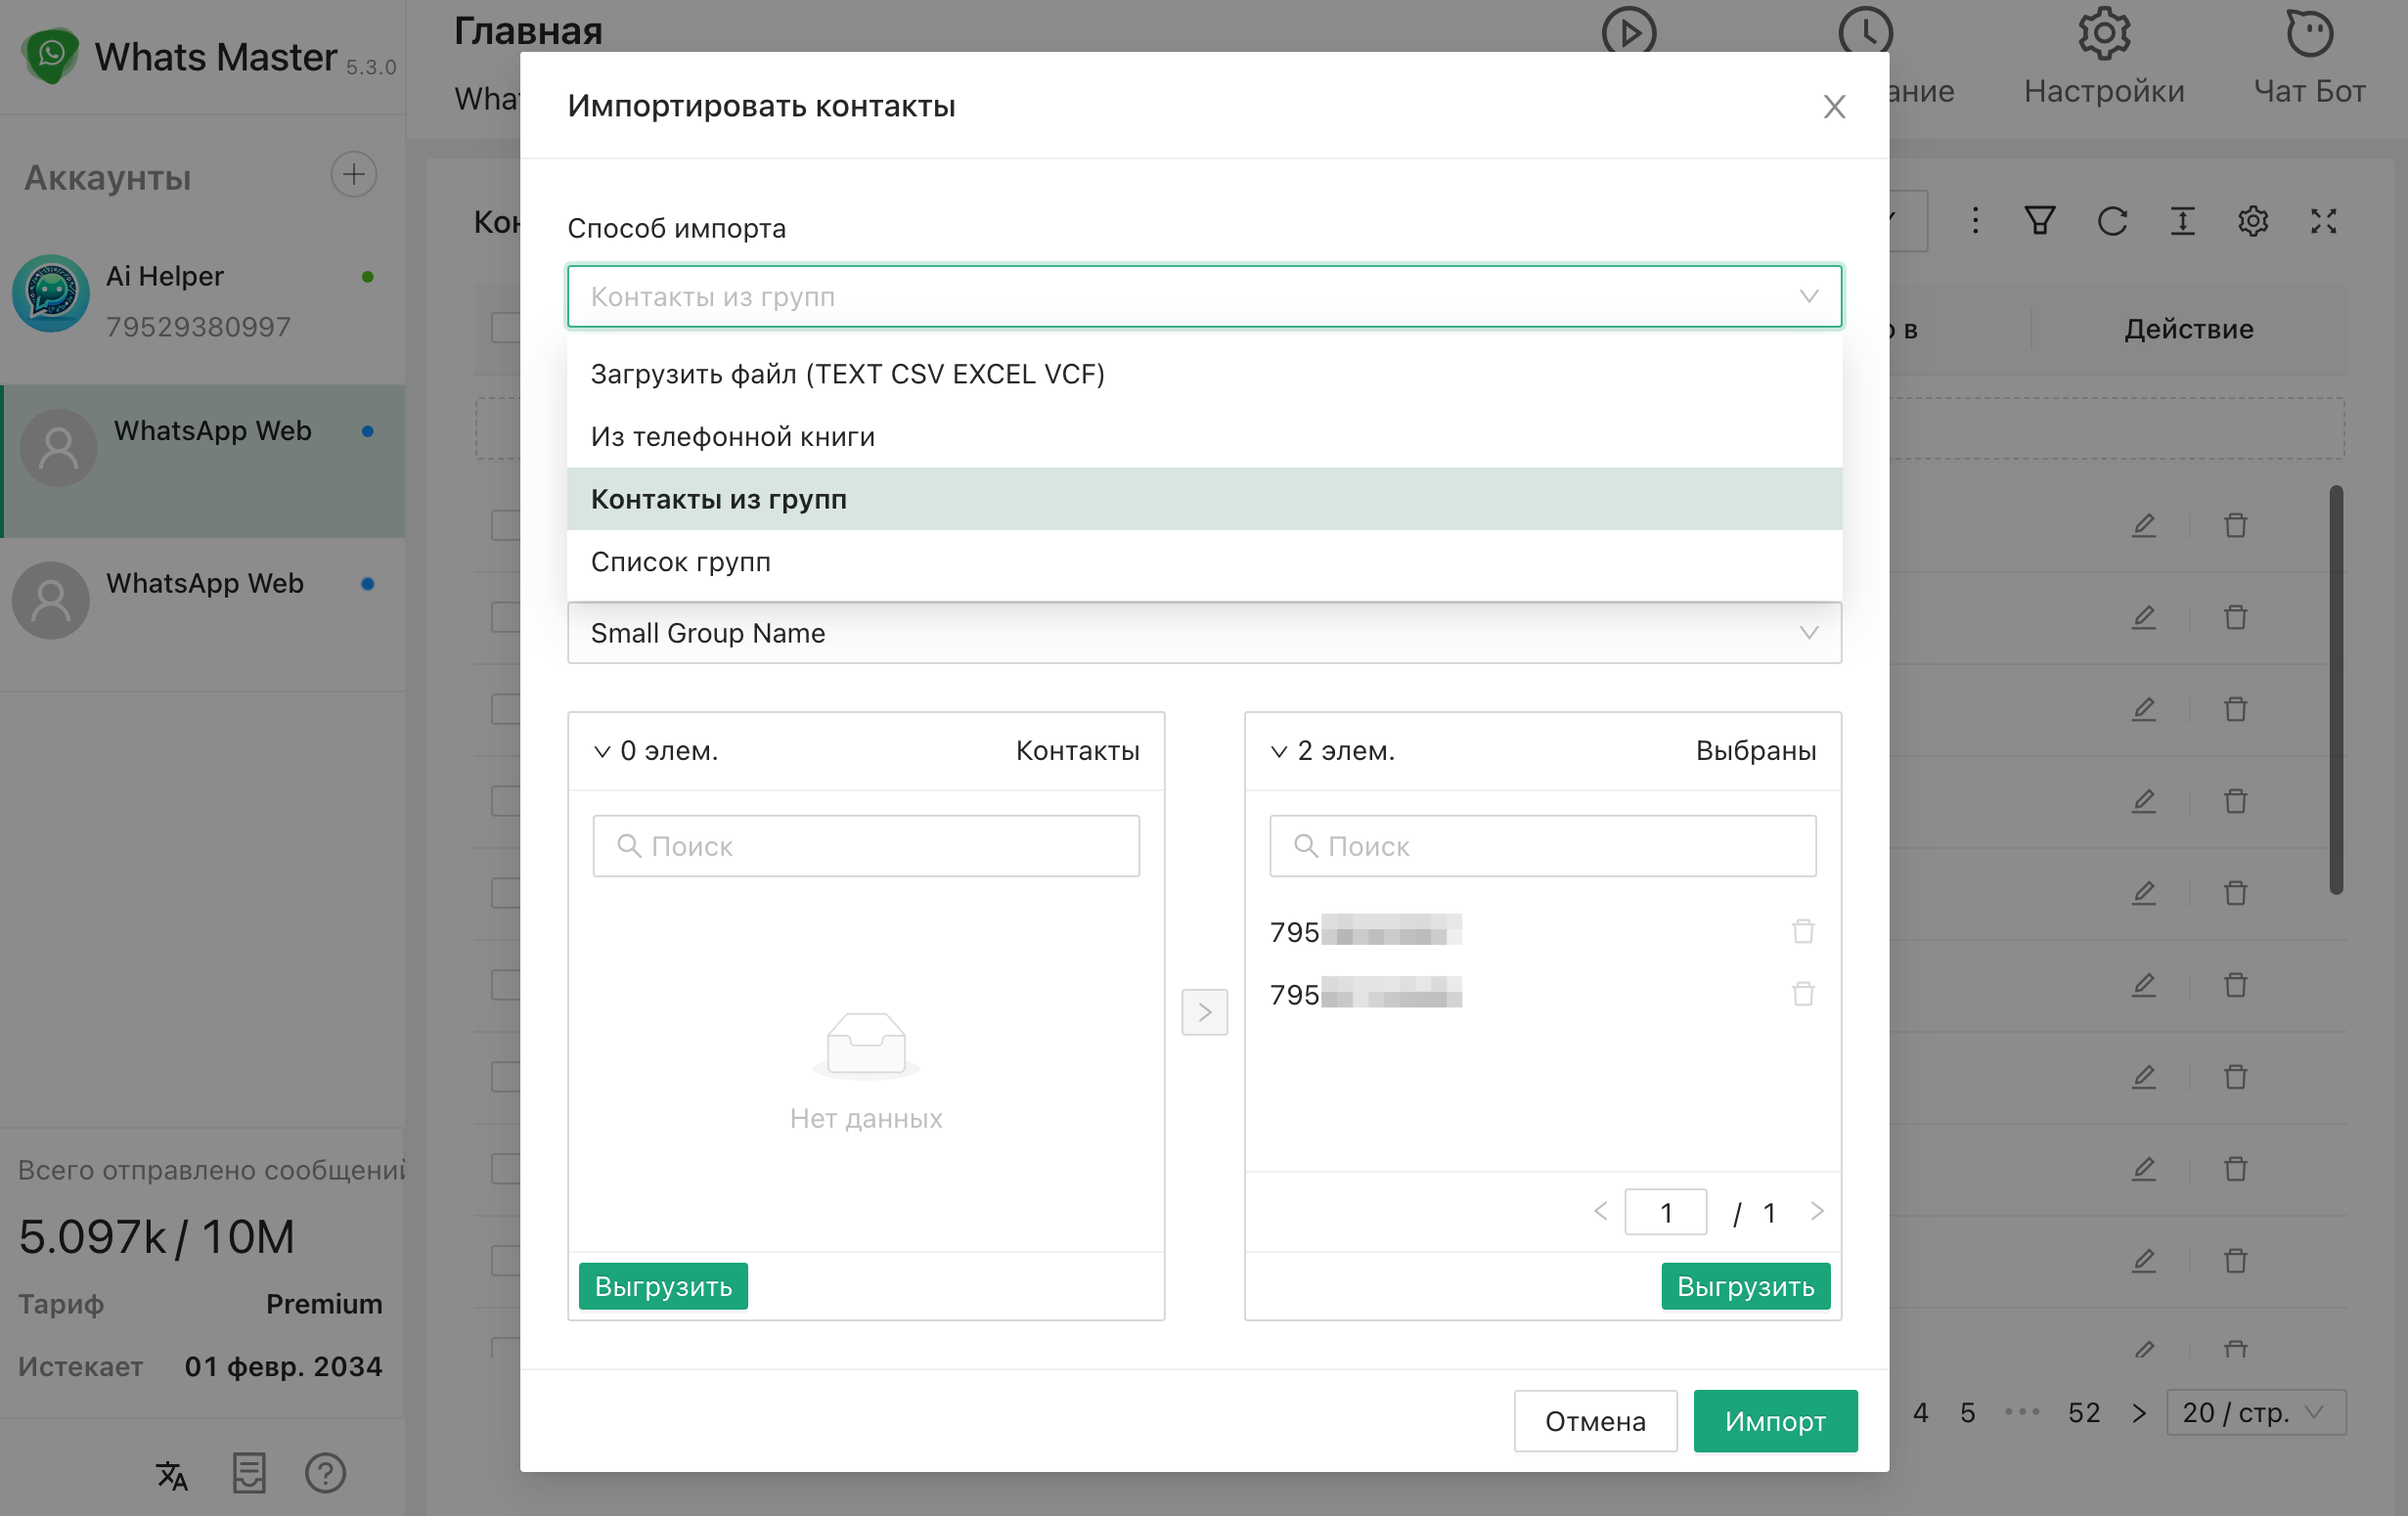Click the filter funnel icon
This screenshot has width=2408, height=1516.
click(x=2039, y=221)
